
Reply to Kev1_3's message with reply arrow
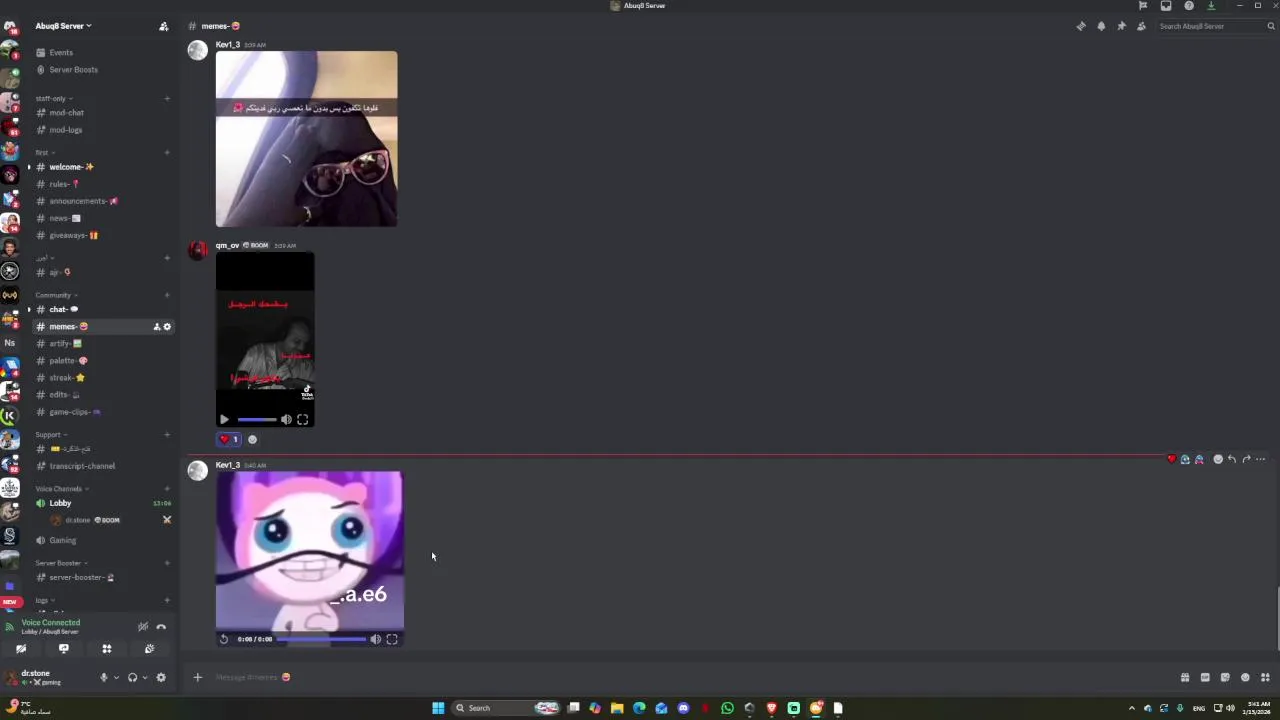(x=1232, y=459)
